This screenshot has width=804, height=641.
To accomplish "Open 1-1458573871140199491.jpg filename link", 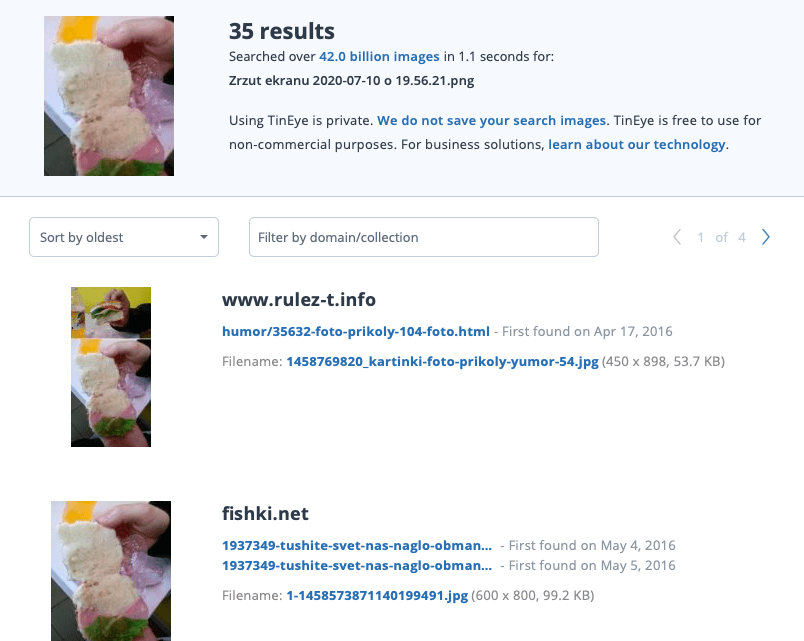I will tap(377, 595).
